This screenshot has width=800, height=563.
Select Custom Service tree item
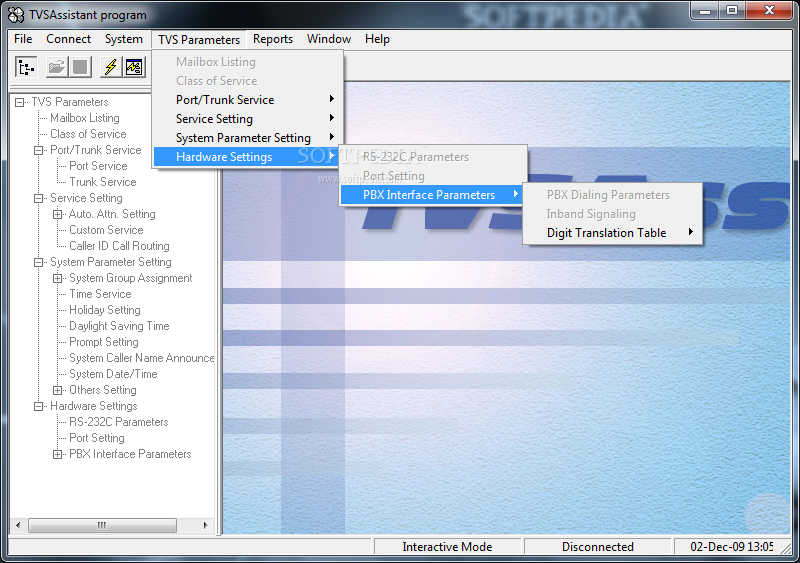point(106,230)
